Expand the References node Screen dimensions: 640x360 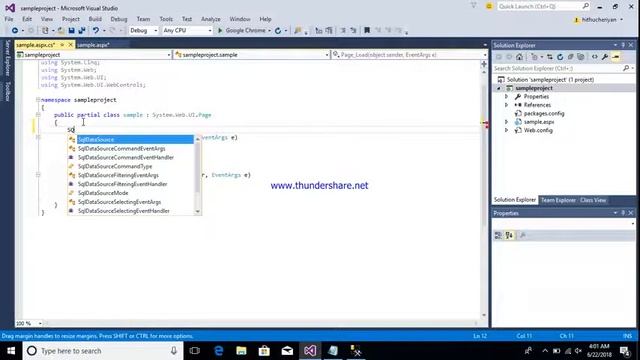(x=507, y=105)
